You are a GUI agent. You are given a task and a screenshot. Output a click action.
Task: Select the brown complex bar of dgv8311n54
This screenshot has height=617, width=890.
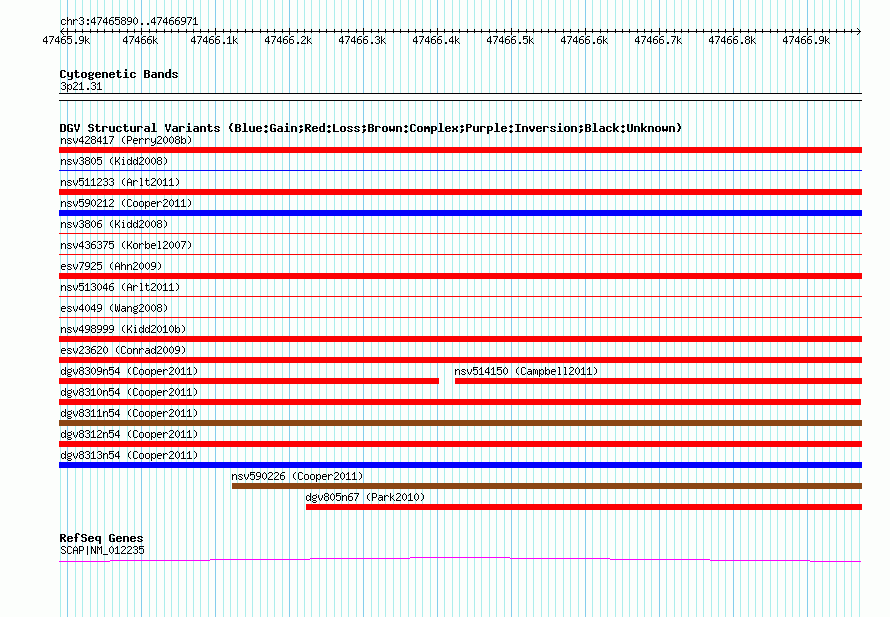(x=460, y=423)
